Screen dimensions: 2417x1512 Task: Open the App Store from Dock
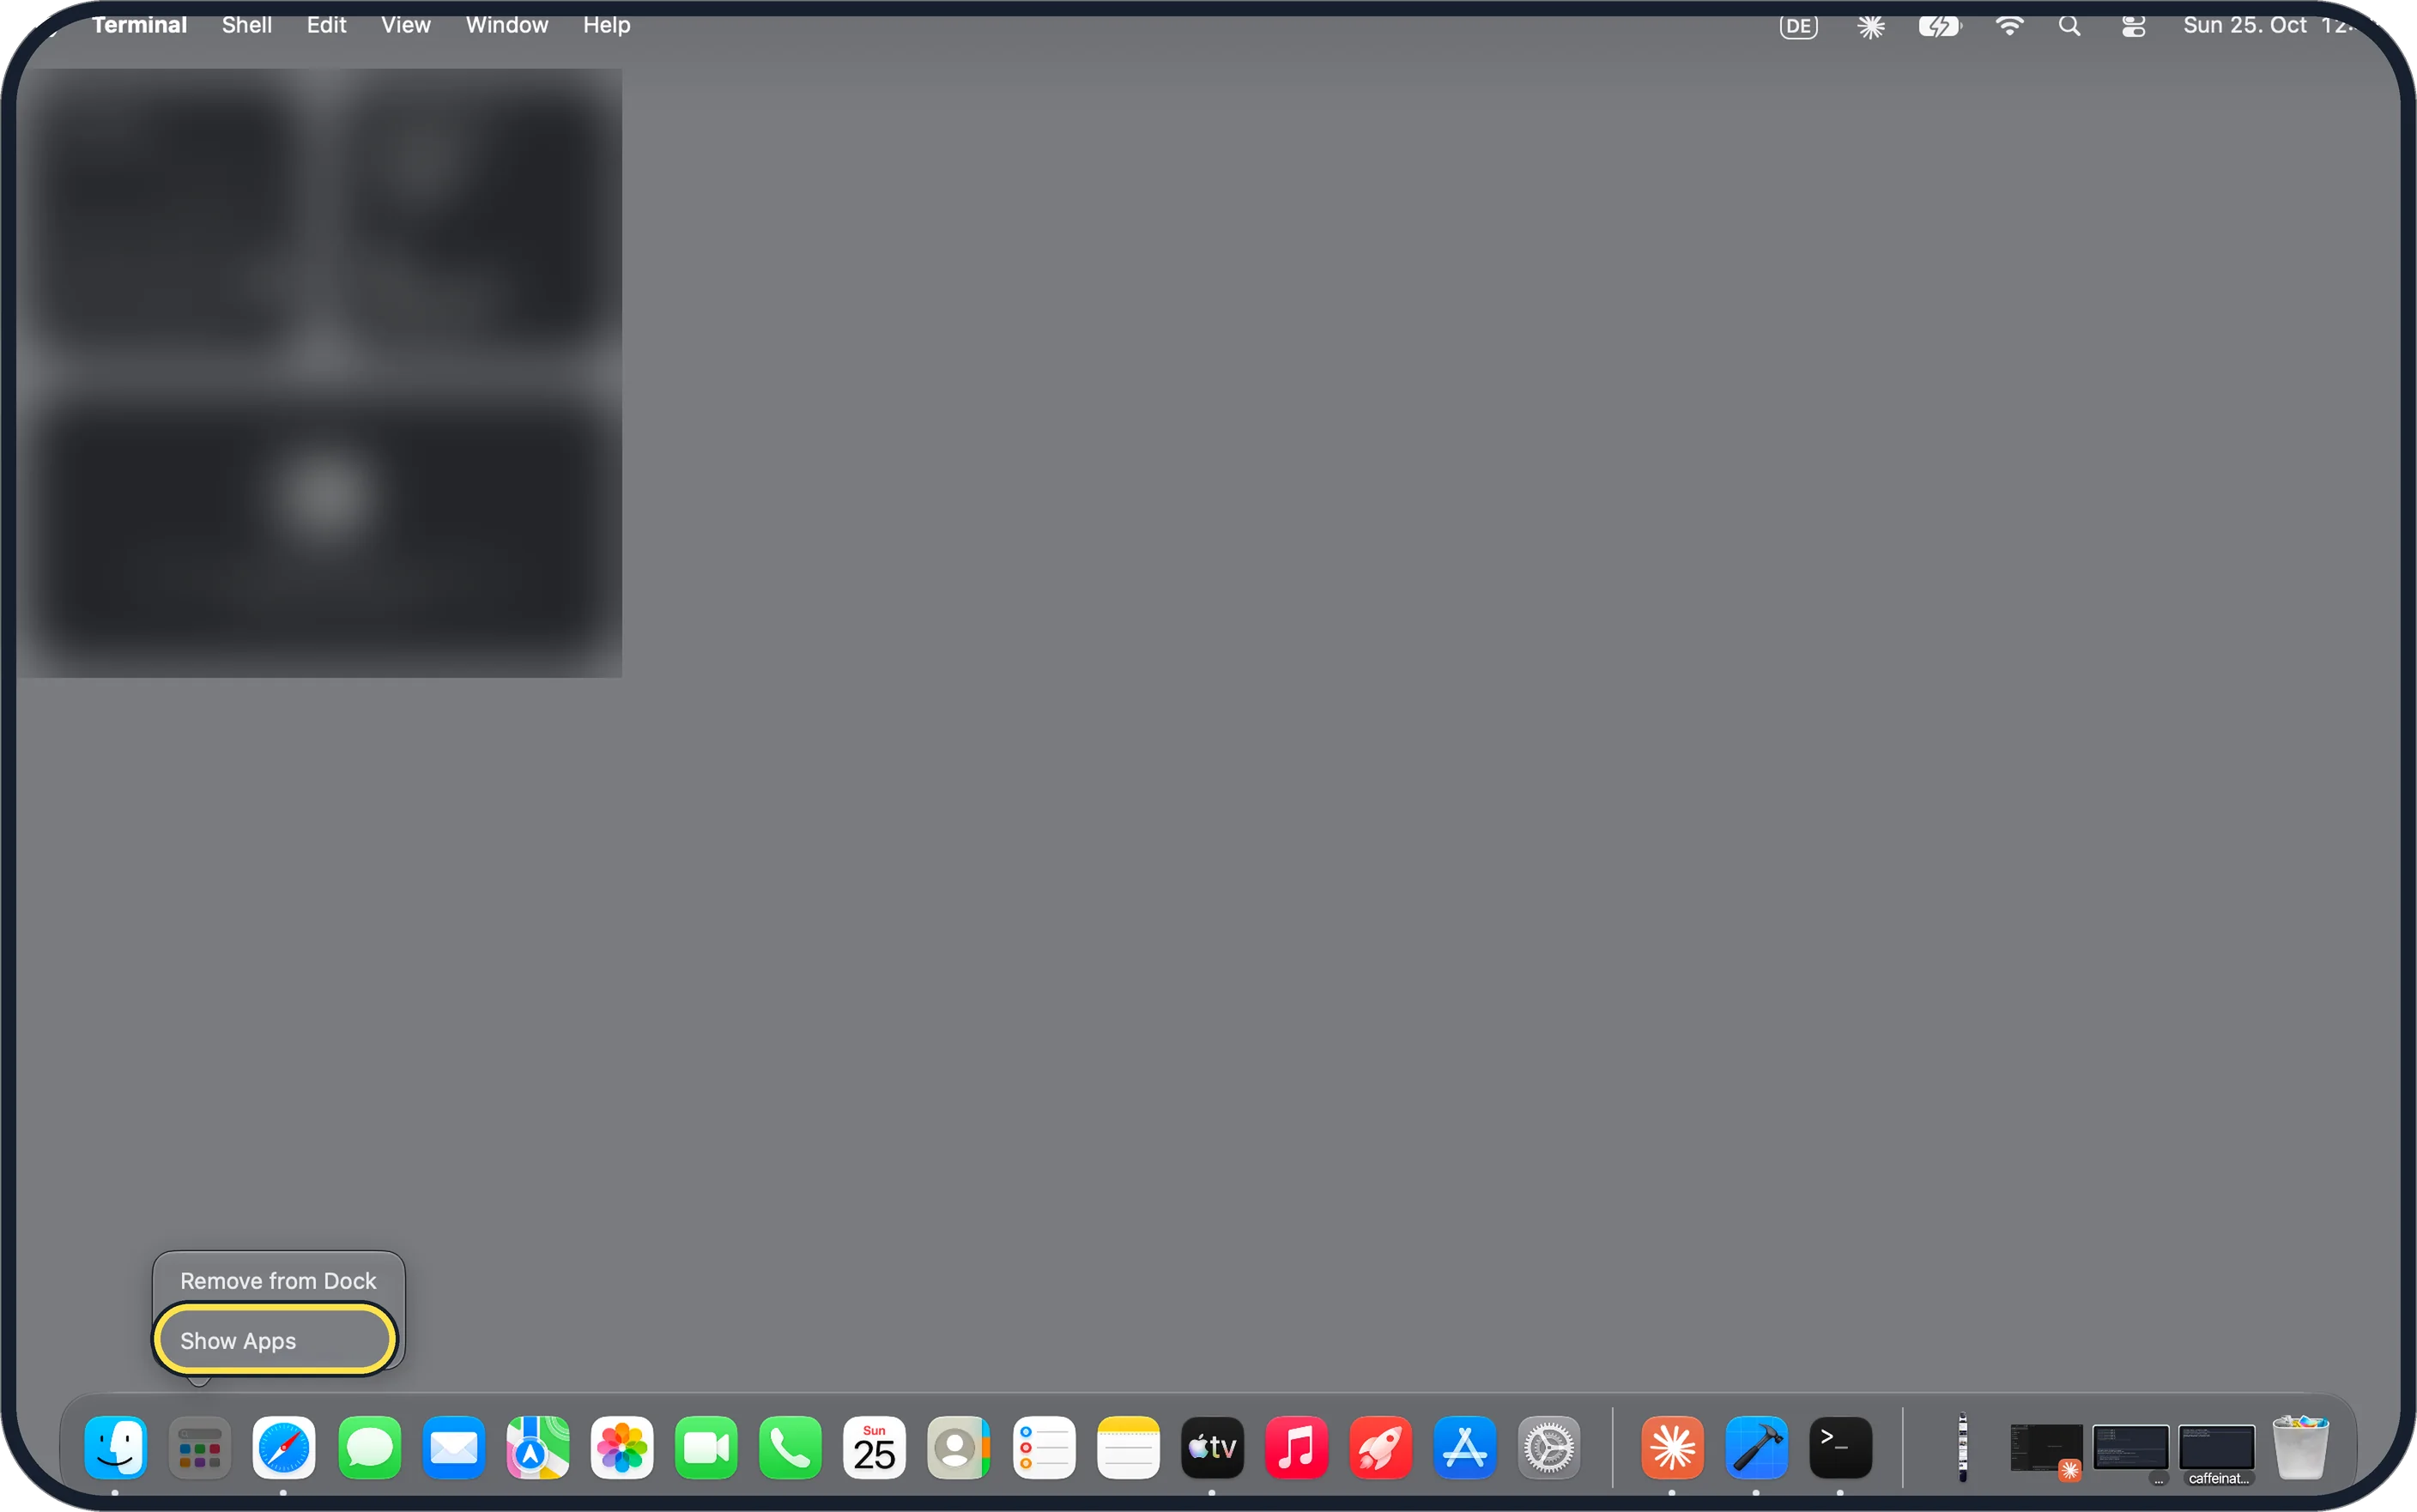click(x=1465, y=1447)
